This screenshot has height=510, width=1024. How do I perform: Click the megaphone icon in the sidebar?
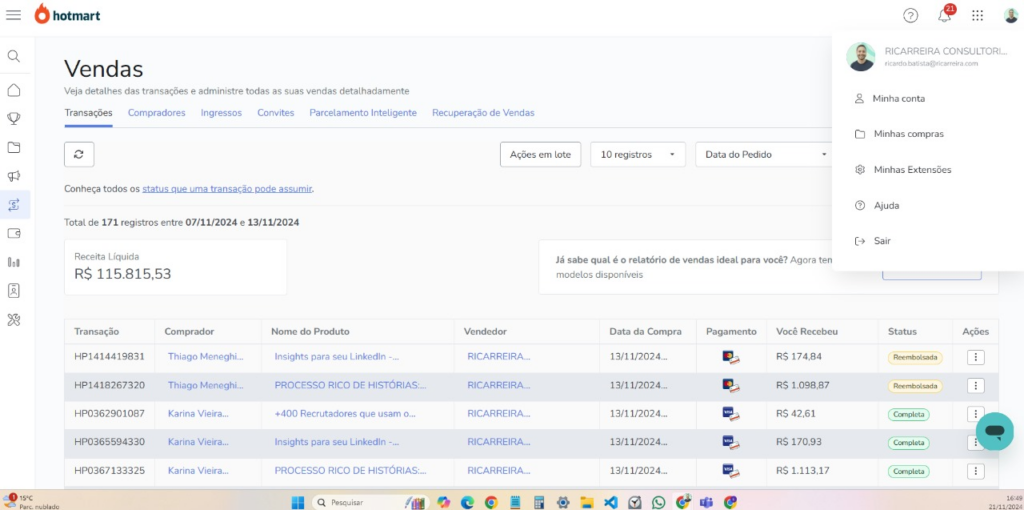[x=14, y=176]
